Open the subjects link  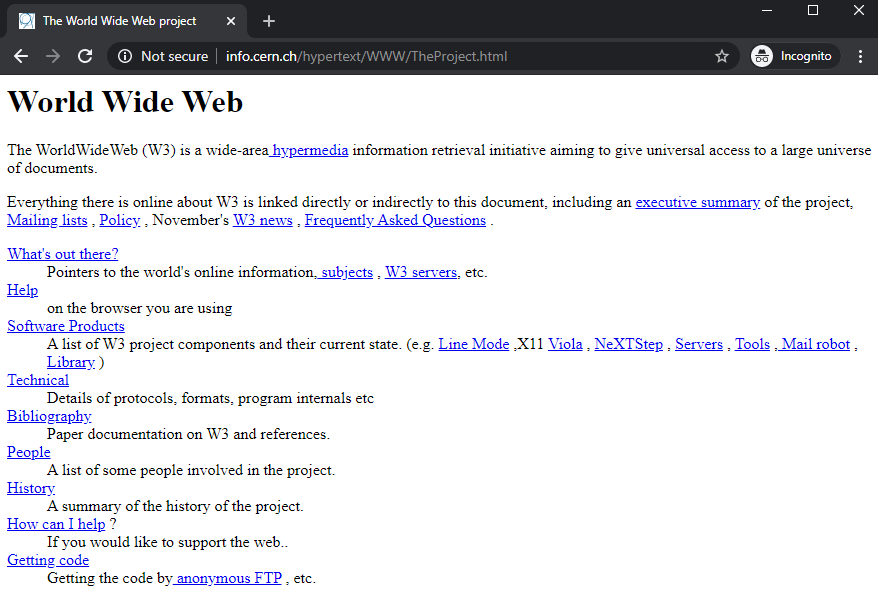pyautogui.click(x=345, y=272)
